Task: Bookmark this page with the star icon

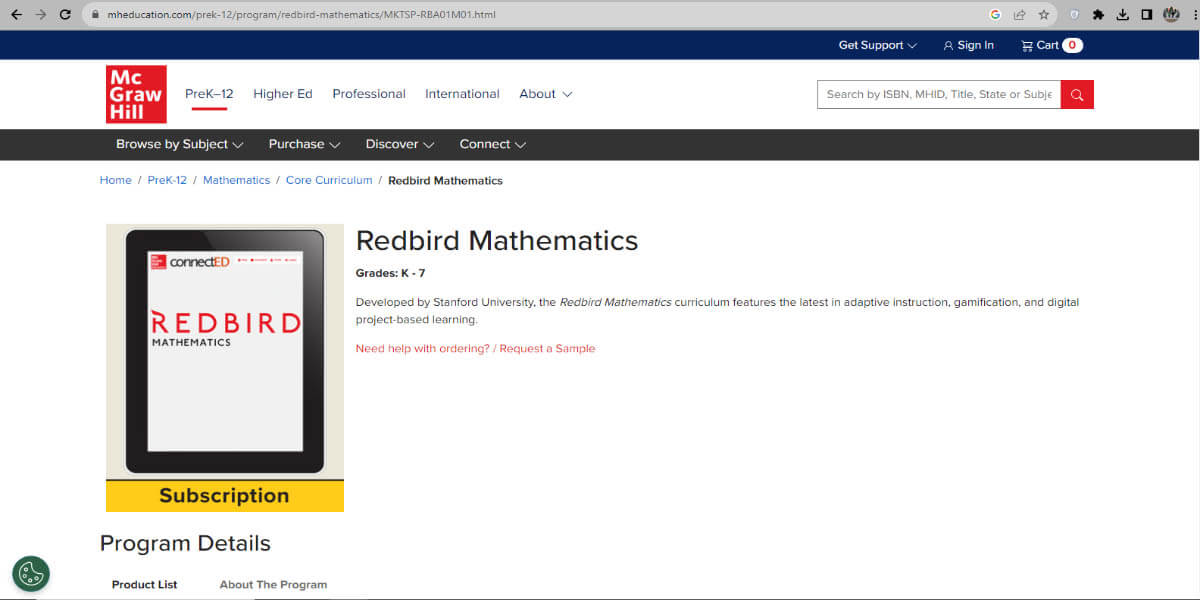Action: 1044,15
